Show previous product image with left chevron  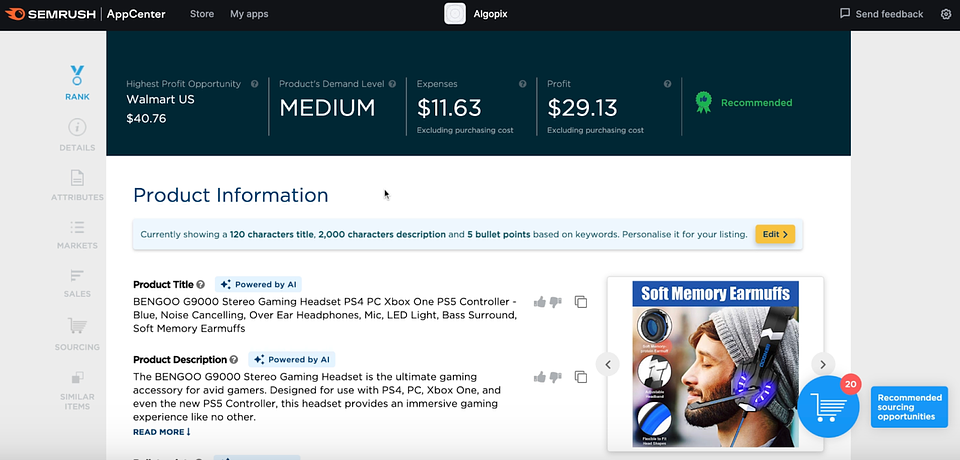coord(608,364)
